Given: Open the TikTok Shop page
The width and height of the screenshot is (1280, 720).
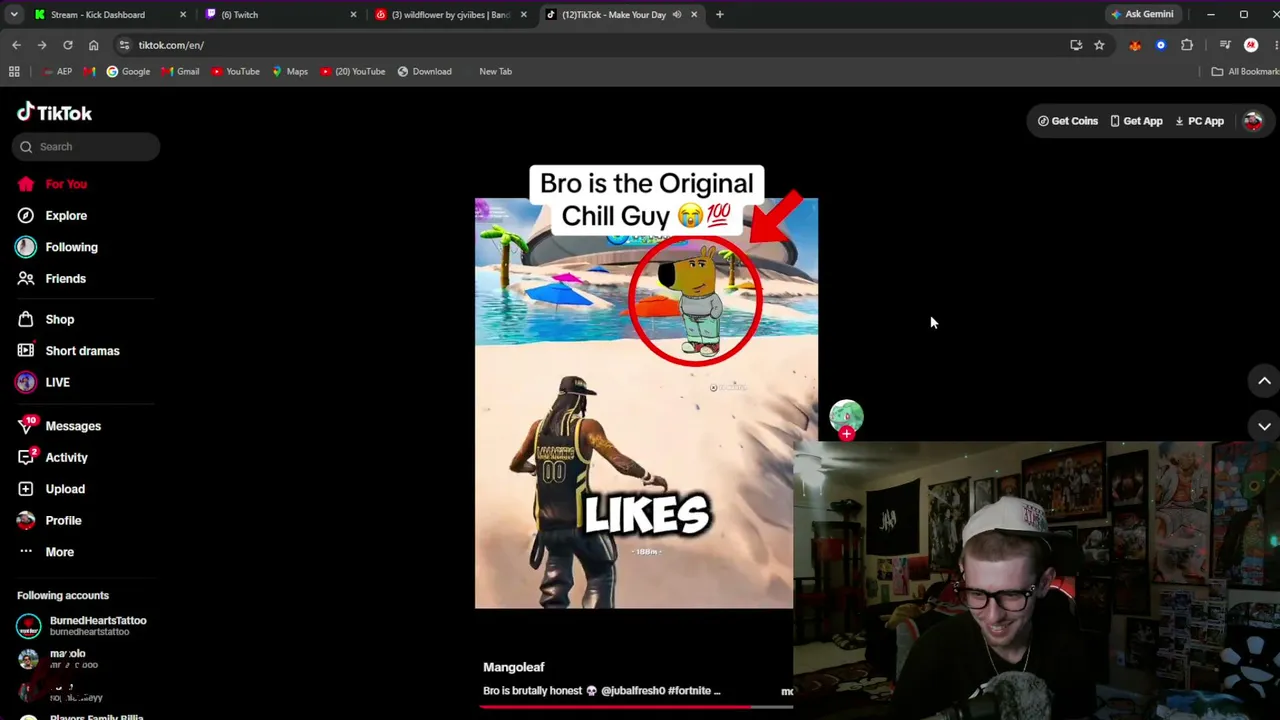Looking at the screenshot, I should point(46,319).
